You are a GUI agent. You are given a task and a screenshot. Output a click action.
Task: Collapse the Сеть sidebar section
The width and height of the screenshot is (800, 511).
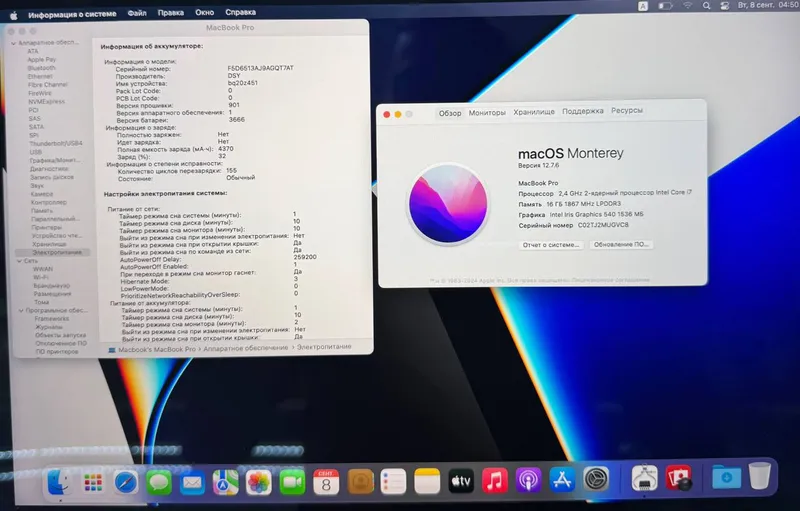point(19,261)
